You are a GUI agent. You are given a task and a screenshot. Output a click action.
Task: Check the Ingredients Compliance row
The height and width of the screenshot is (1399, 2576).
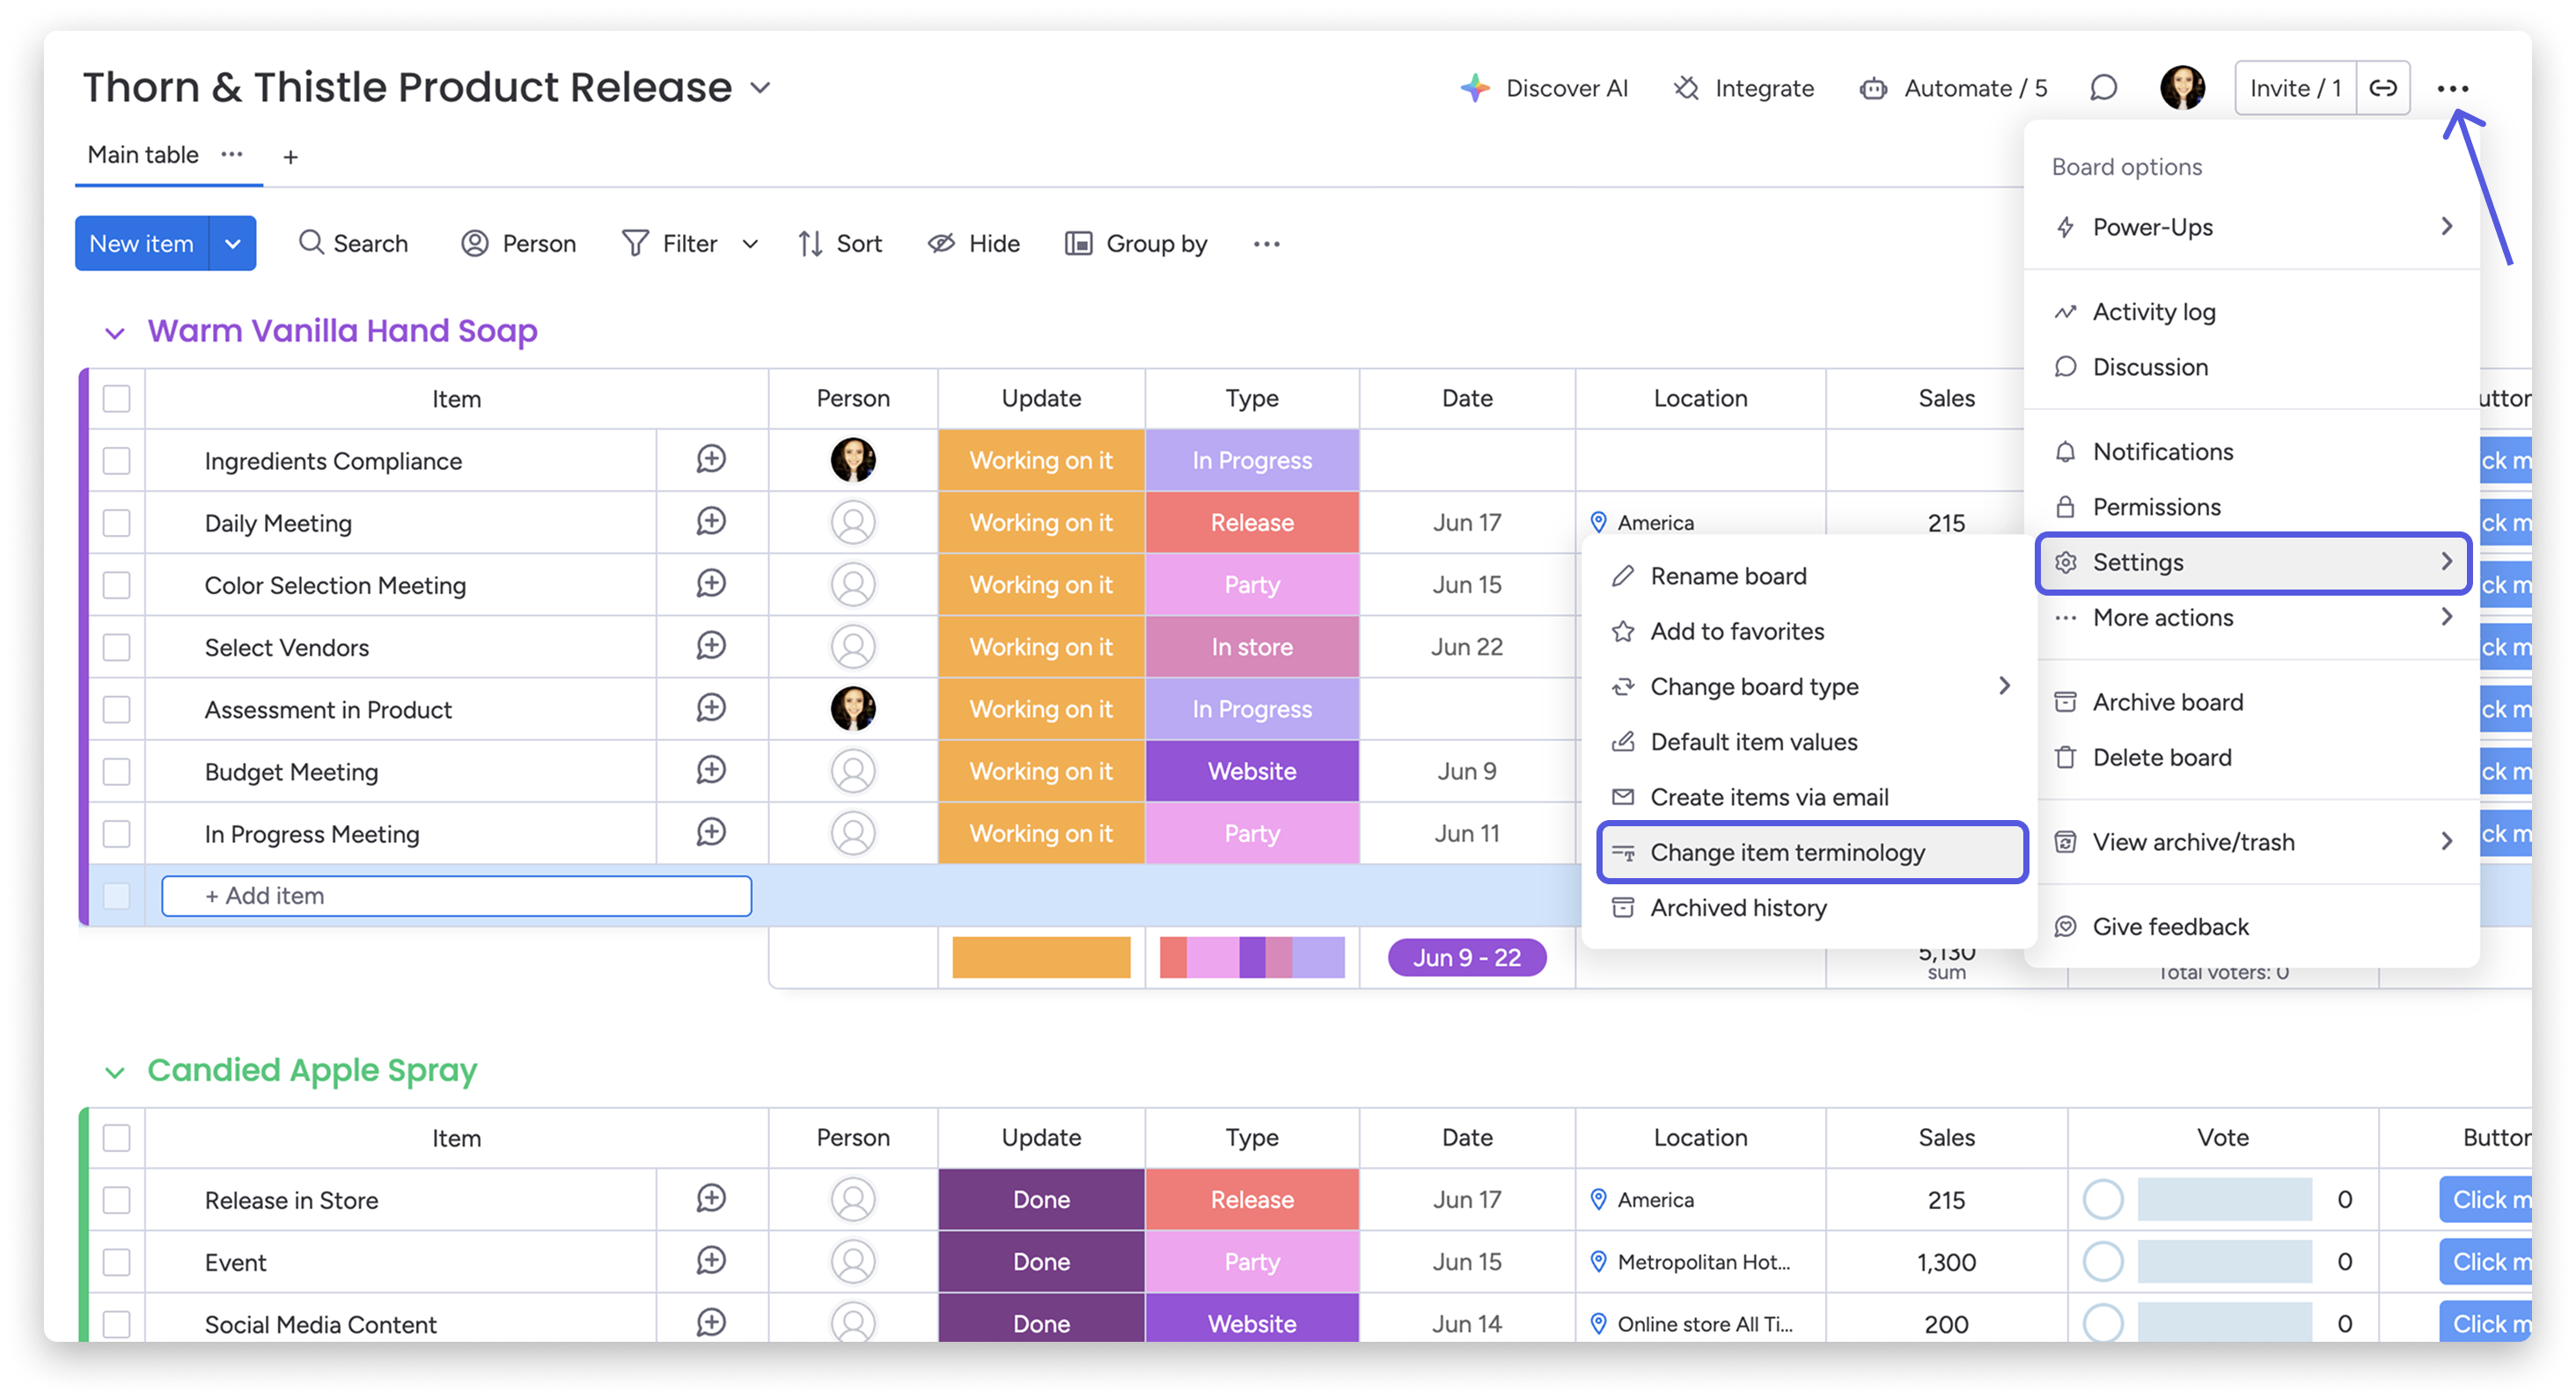116,460
